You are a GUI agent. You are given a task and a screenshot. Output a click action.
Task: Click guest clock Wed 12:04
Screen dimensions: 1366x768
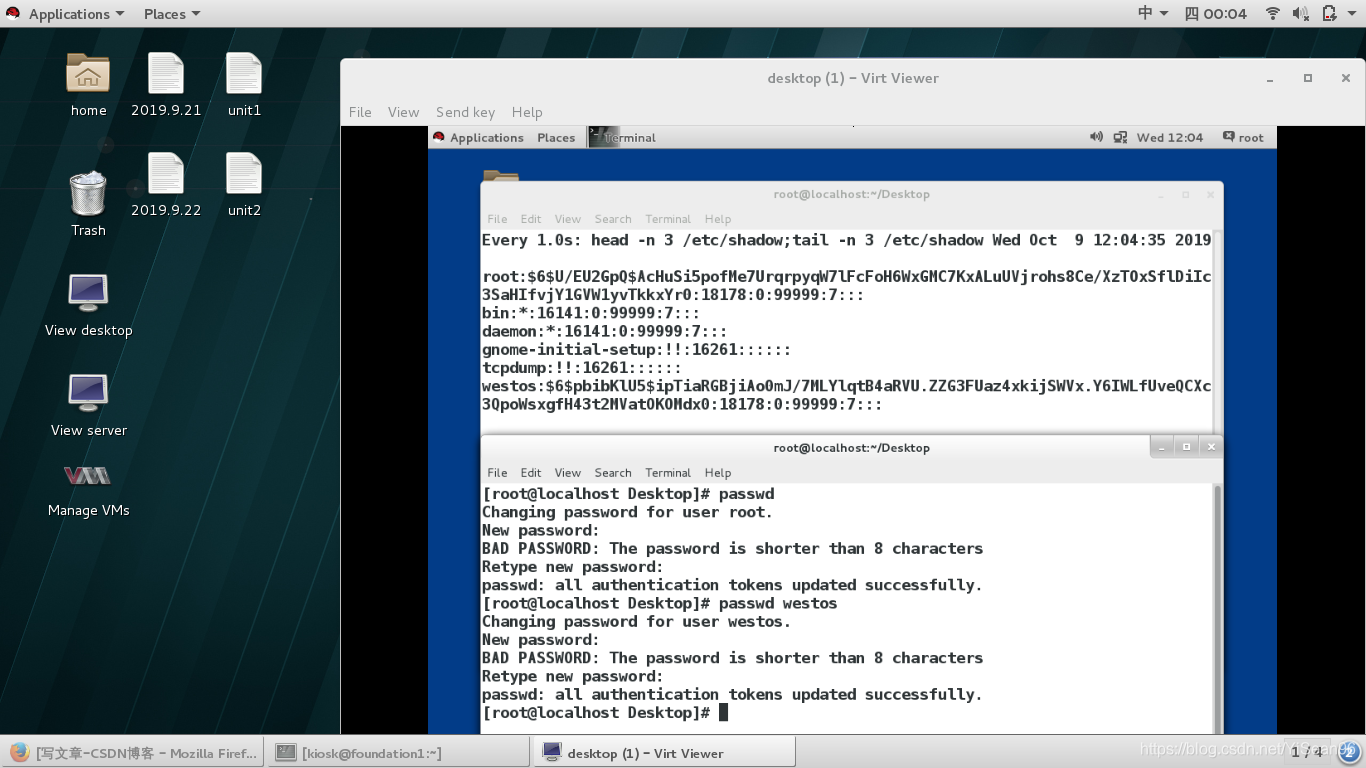pos(1169,137)
